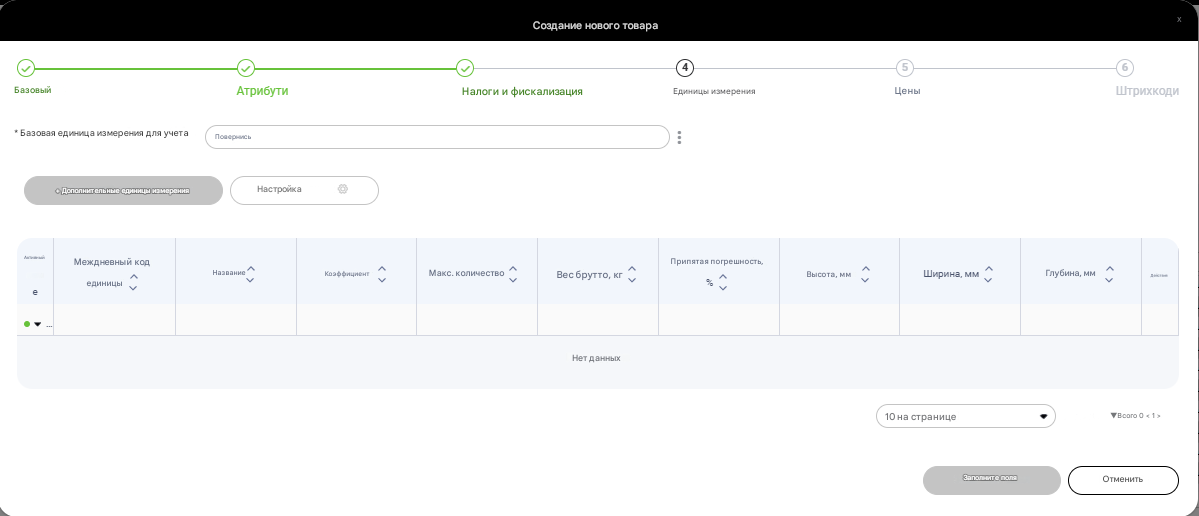Sort the Ширина, мм column
This screenshot has width=1199, height=516.
pos(989,274)
